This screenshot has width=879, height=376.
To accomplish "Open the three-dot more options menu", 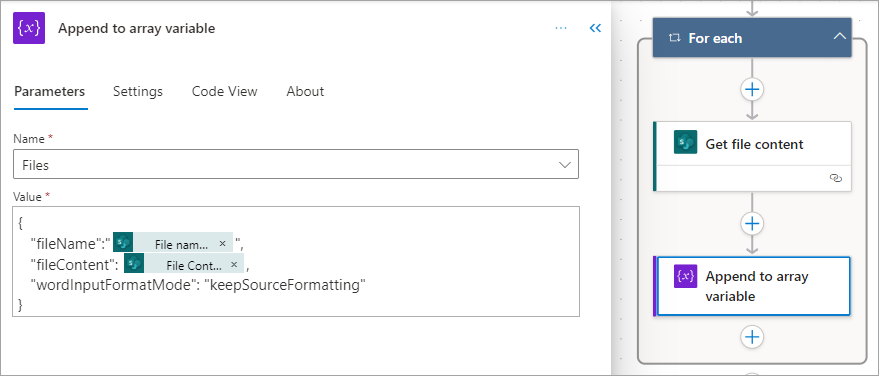I will tap(561, 28).
